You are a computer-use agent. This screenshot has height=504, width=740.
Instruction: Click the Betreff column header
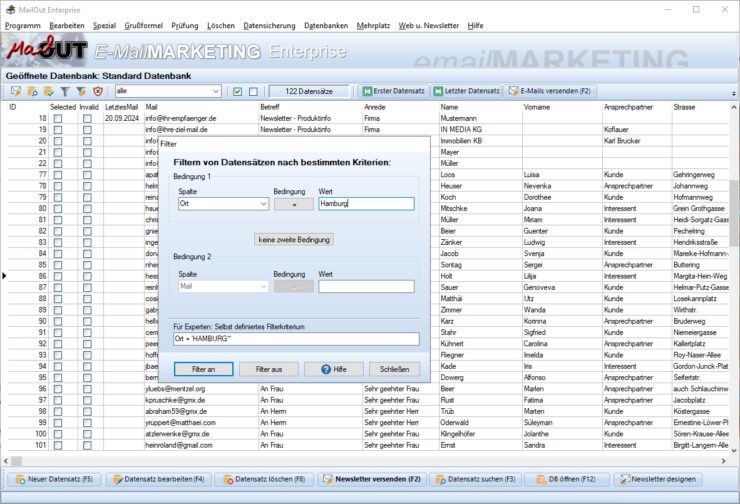(x=270, y=107)
